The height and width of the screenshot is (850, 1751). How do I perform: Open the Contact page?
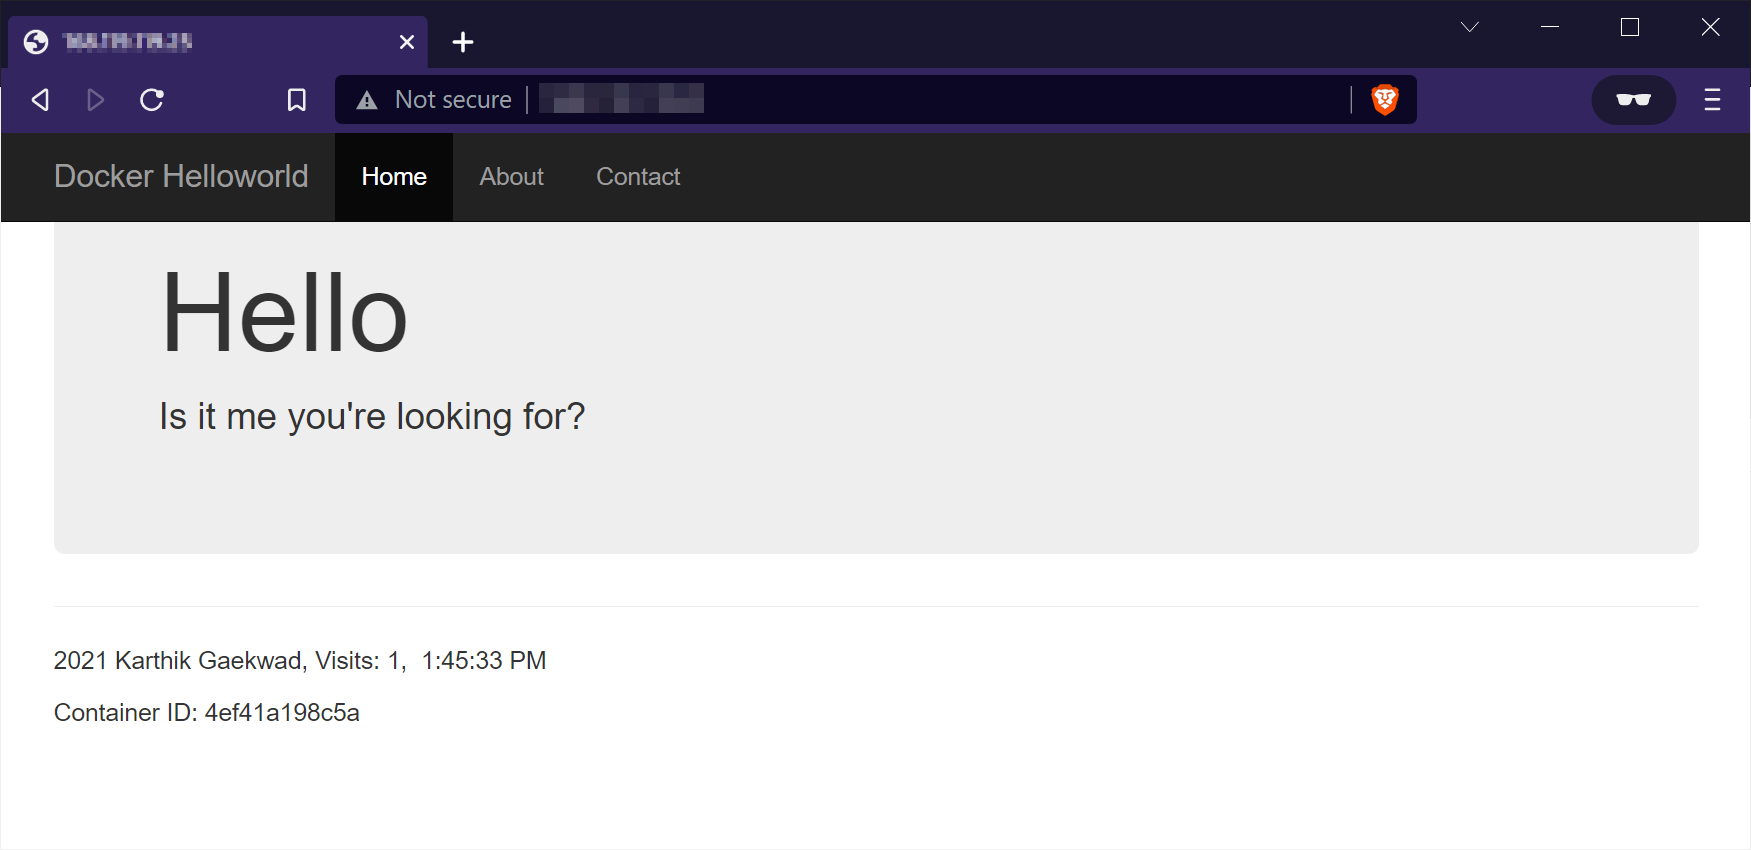click(x=637, y=177)
